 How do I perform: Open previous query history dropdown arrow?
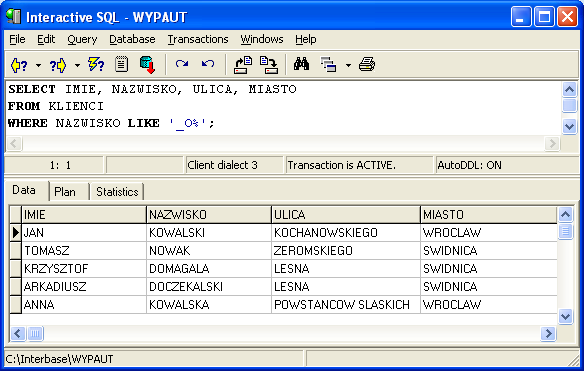pyautogui.click(x=38, y=66)
